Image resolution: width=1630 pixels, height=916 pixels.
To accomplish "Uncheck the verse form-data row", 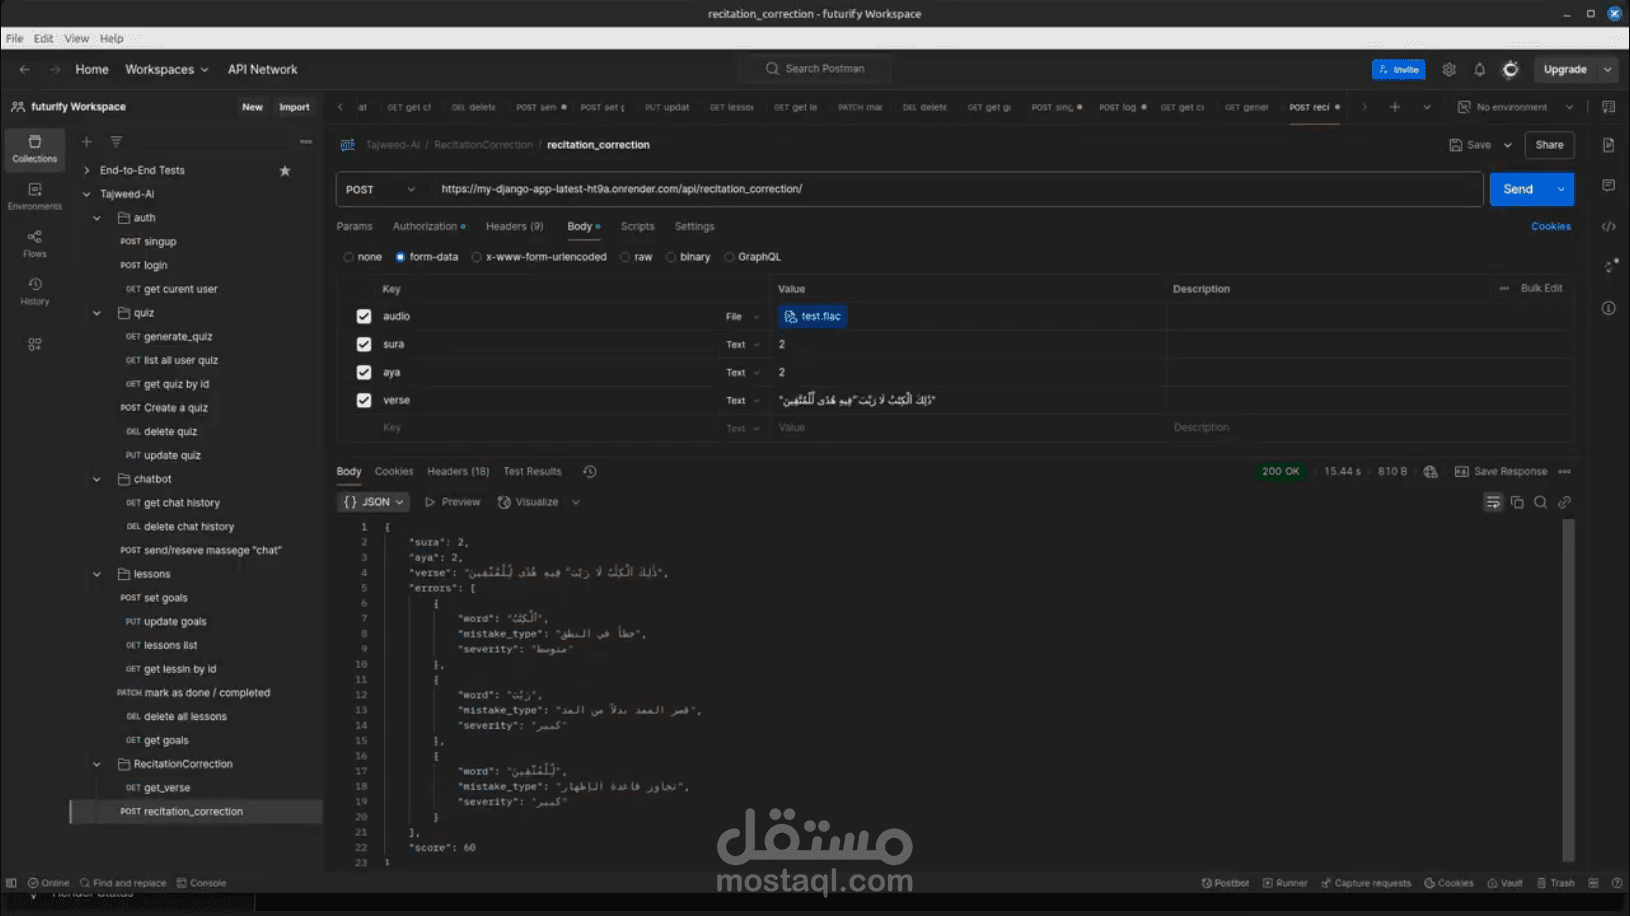I will click(x=364, y=400).
